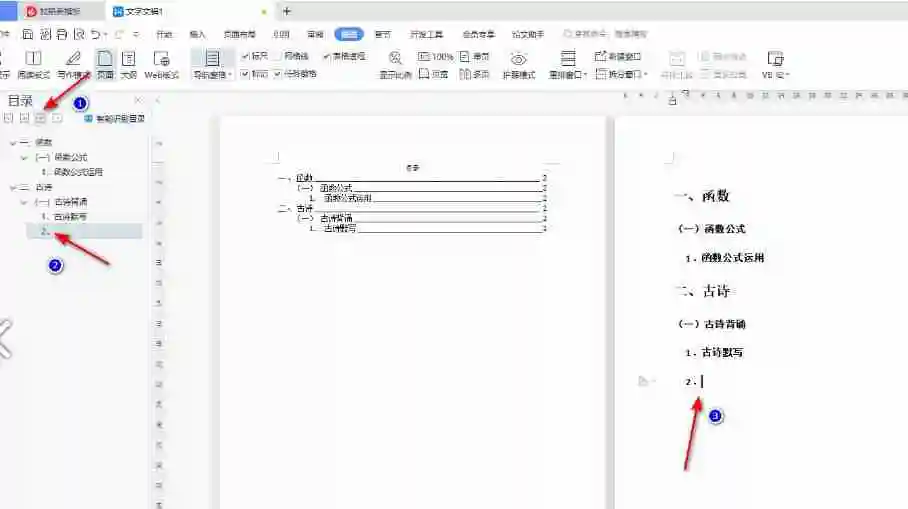Open the 拆分窗口 dropdown arrow
The width and height of the screenshot is (908, 509).
tap(645, 75)
